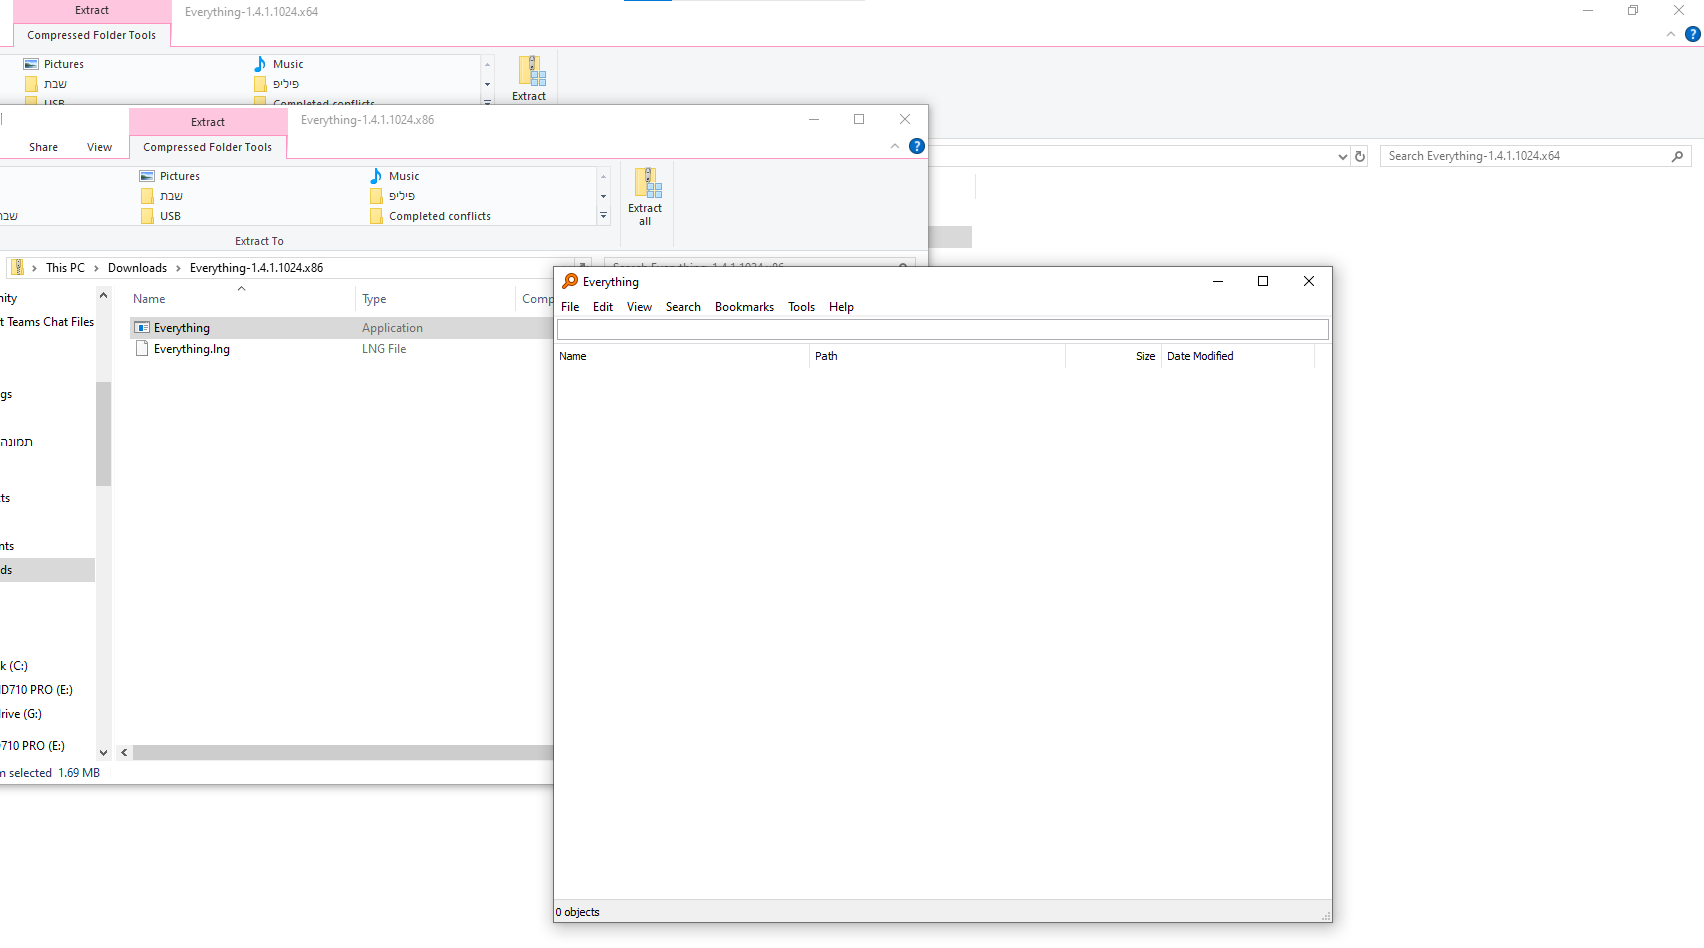Screen dimensions: 1704x948
Task: Click the Everything search input field
Action: (942, 329)
